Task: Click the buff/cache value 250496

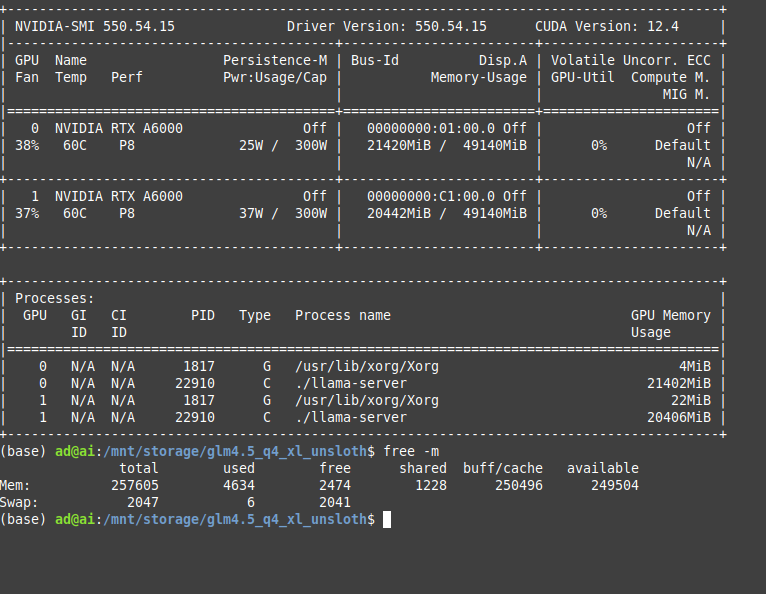Action: [519, 486]
